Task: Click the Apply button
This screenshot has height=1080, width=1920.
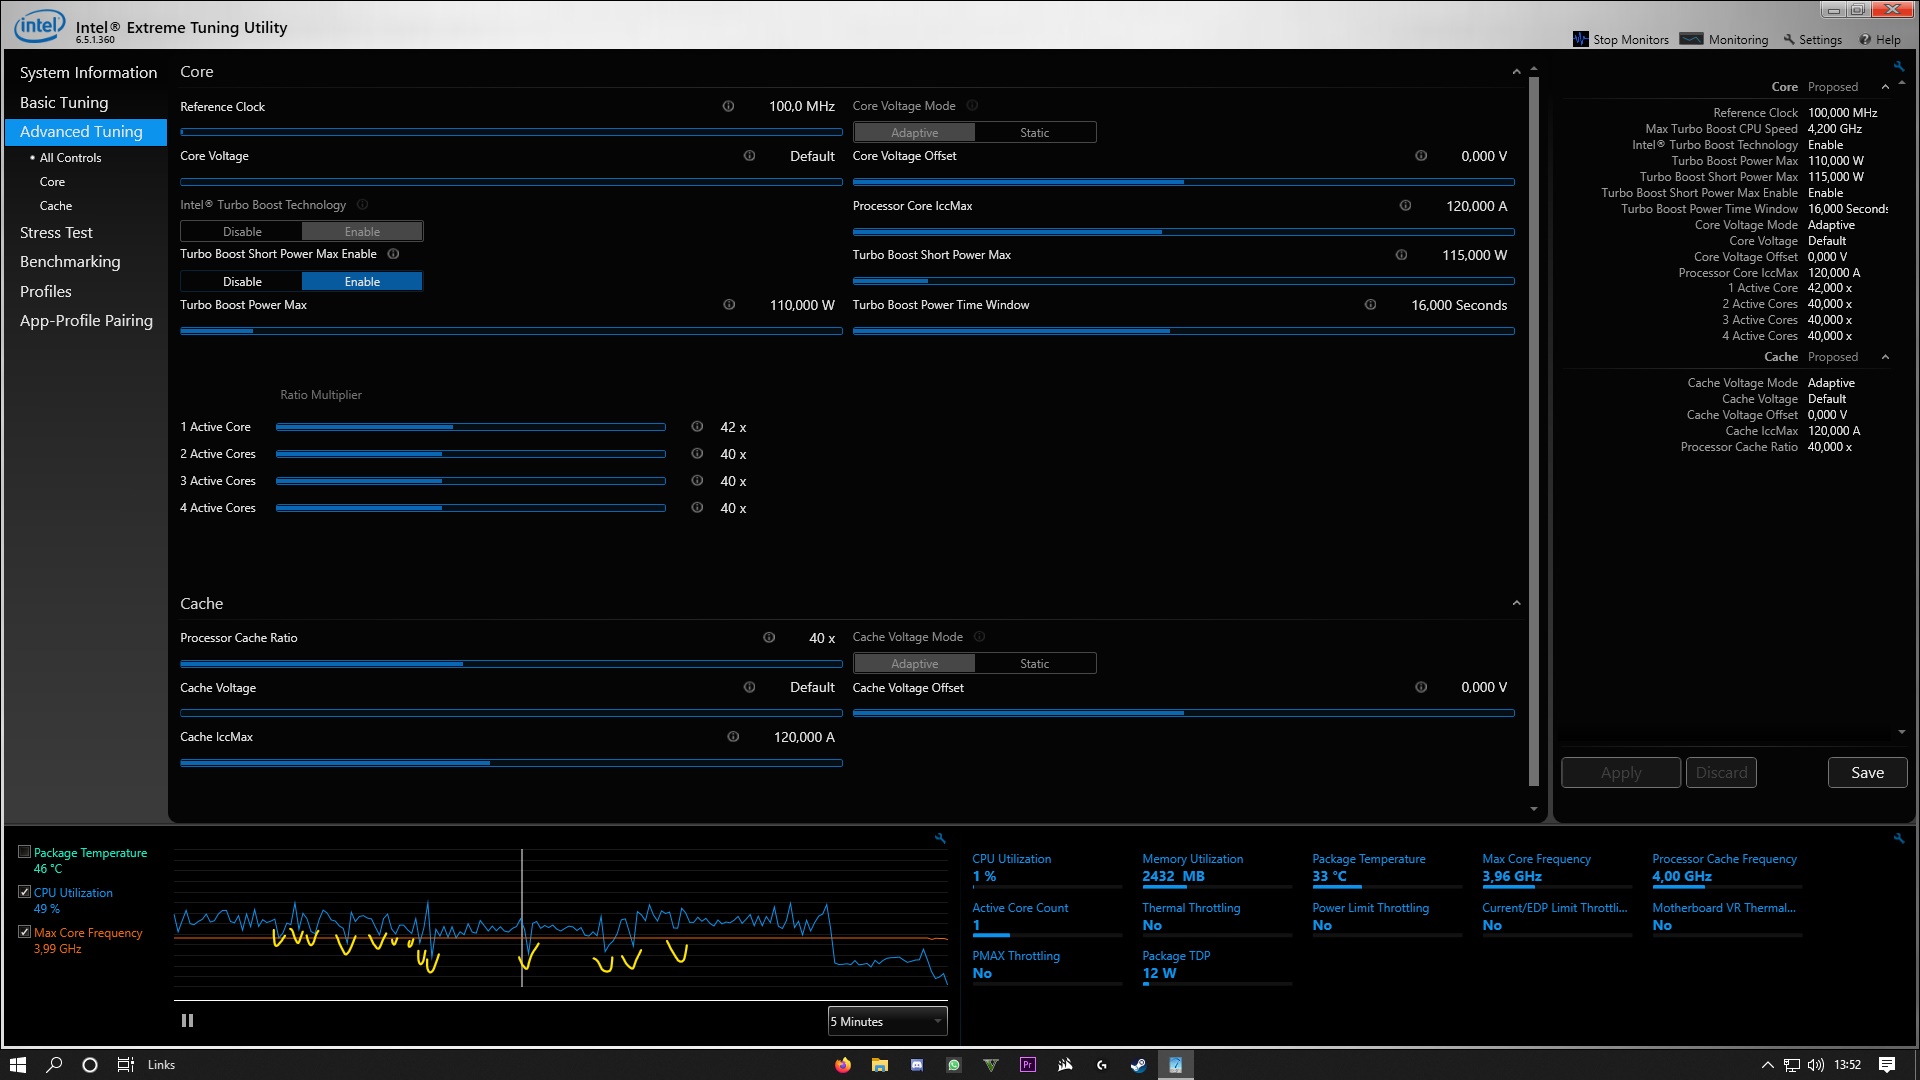Action: pyautogui.click(x=1620, y=772)
